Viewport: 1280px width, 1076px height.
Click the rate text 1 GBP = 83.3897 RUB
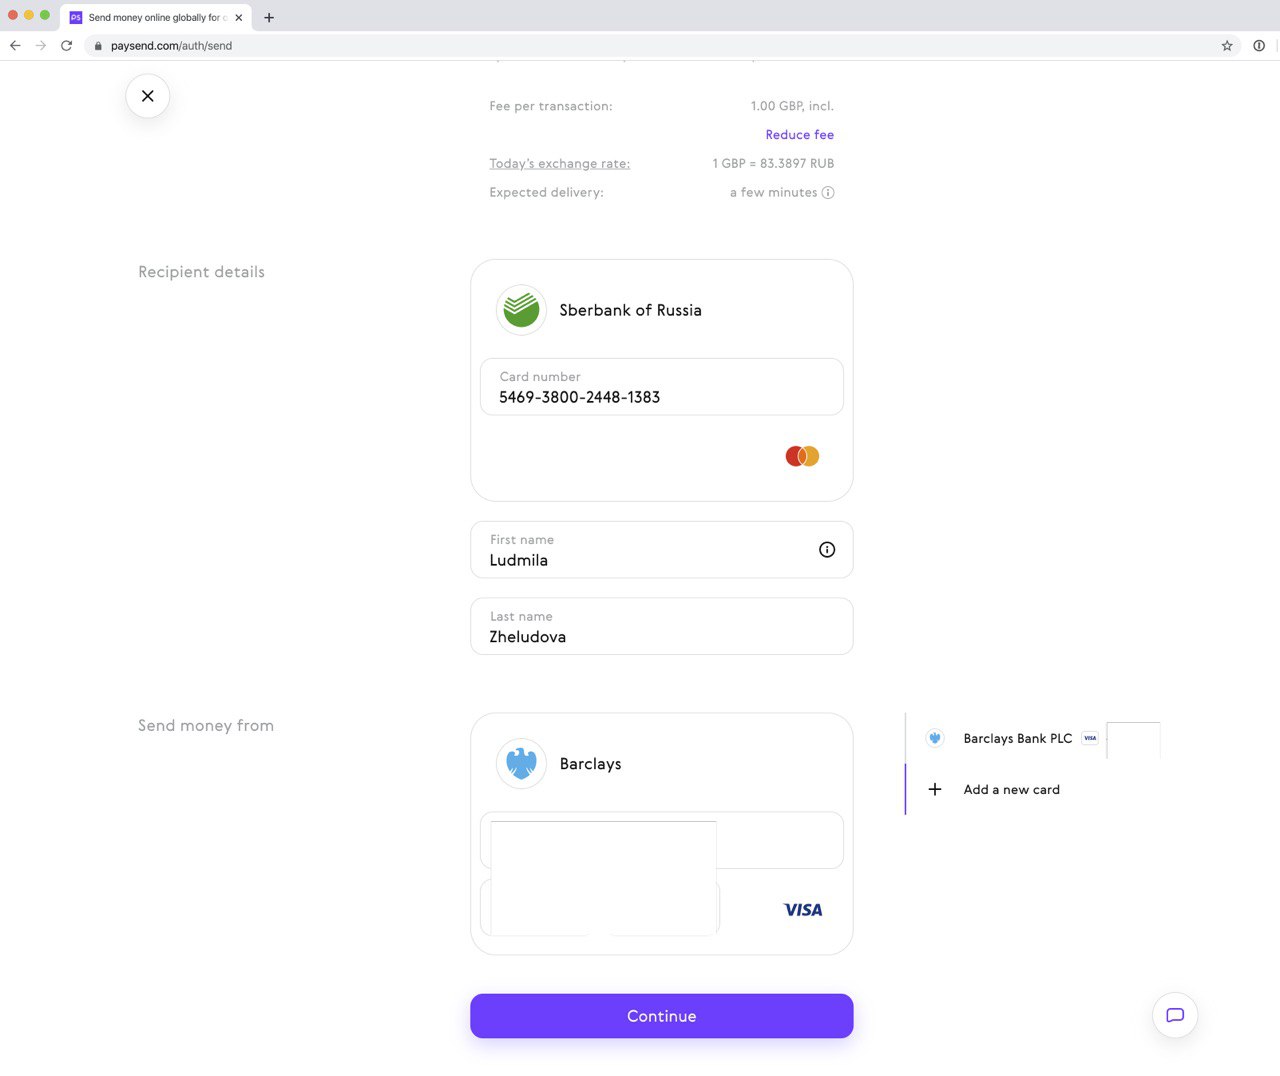click(x=773, y=164)
